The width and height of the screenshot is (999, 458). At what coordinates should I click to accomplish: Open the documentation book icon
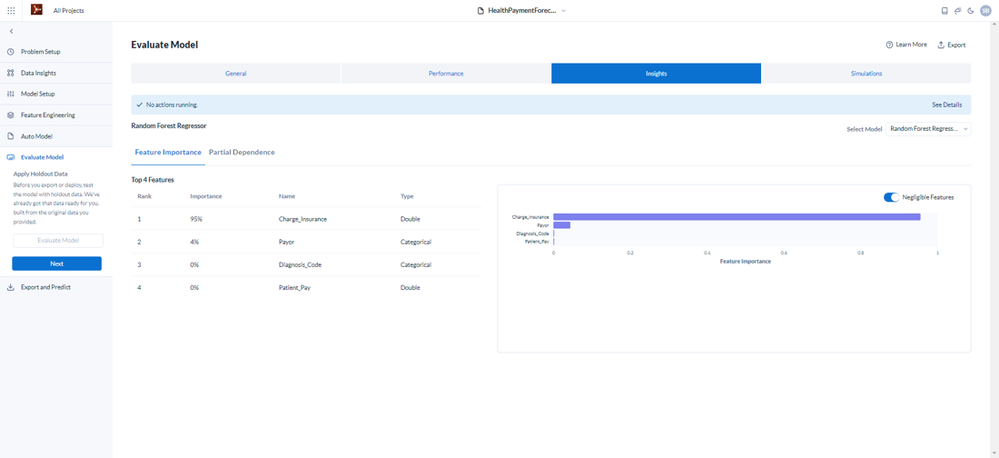945,11
